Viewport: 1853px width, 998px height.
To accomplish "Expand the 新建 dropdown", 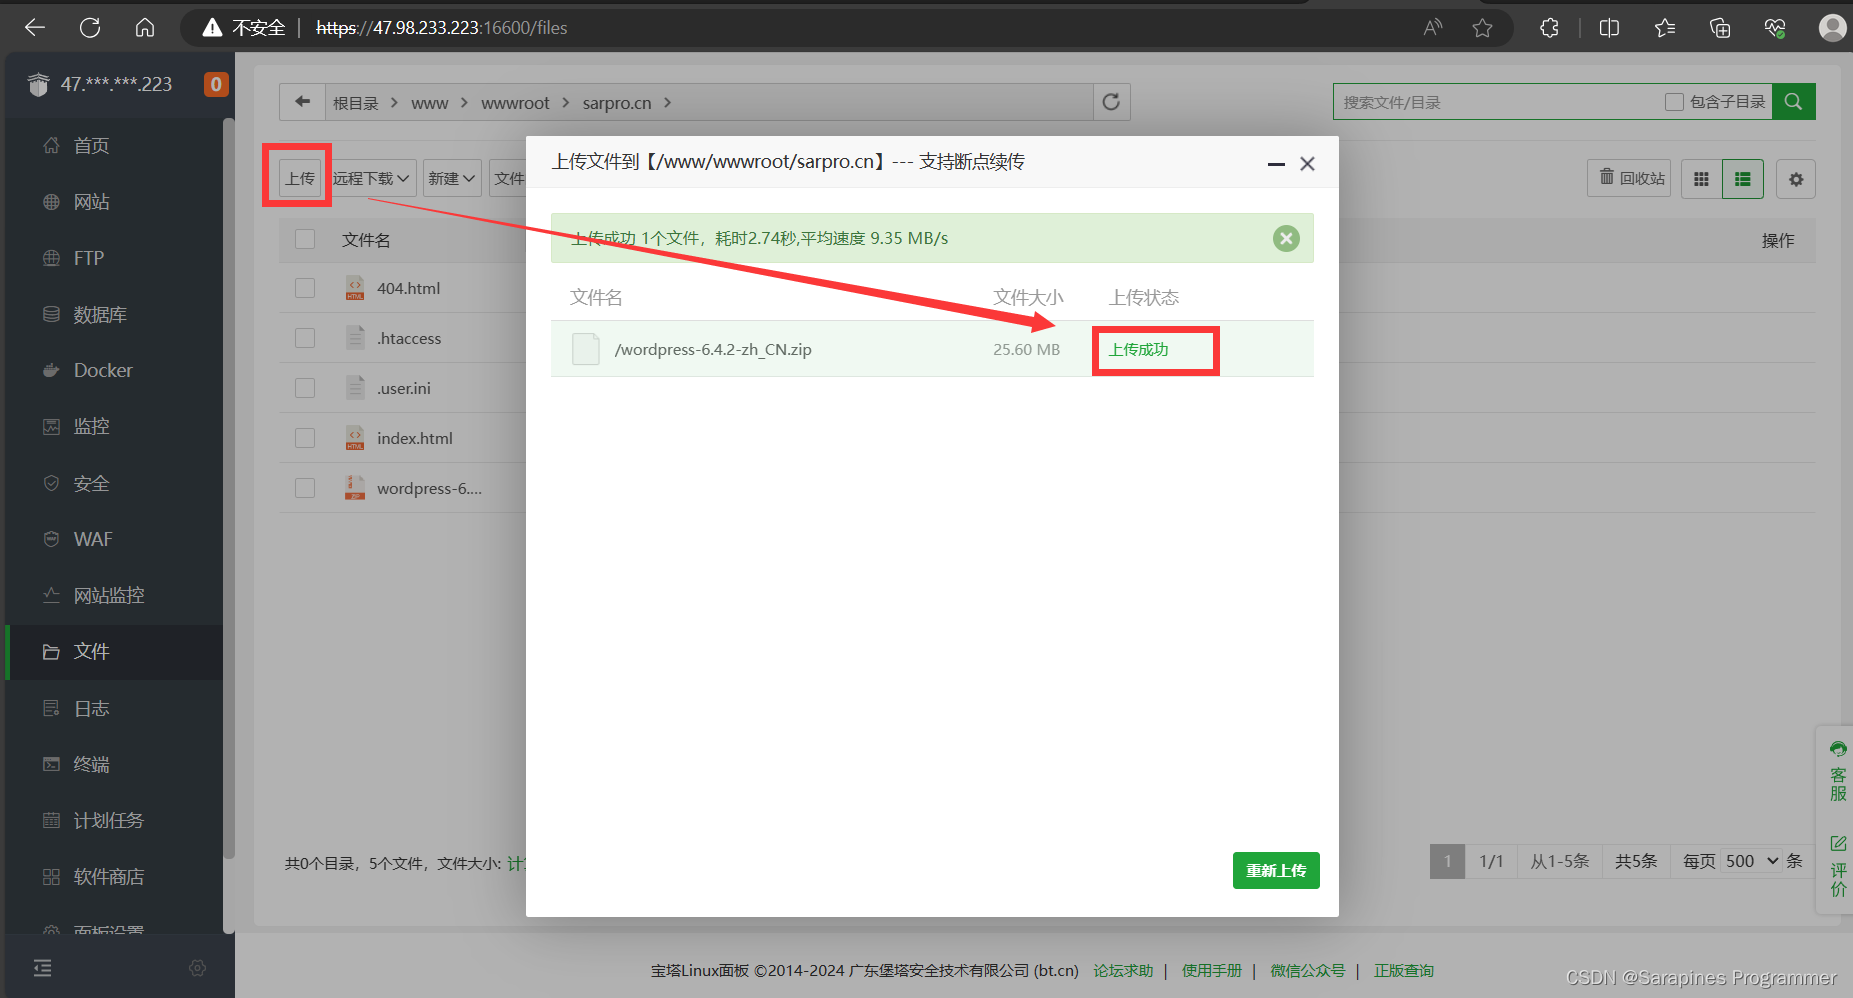I will click(x=451, y=178).
